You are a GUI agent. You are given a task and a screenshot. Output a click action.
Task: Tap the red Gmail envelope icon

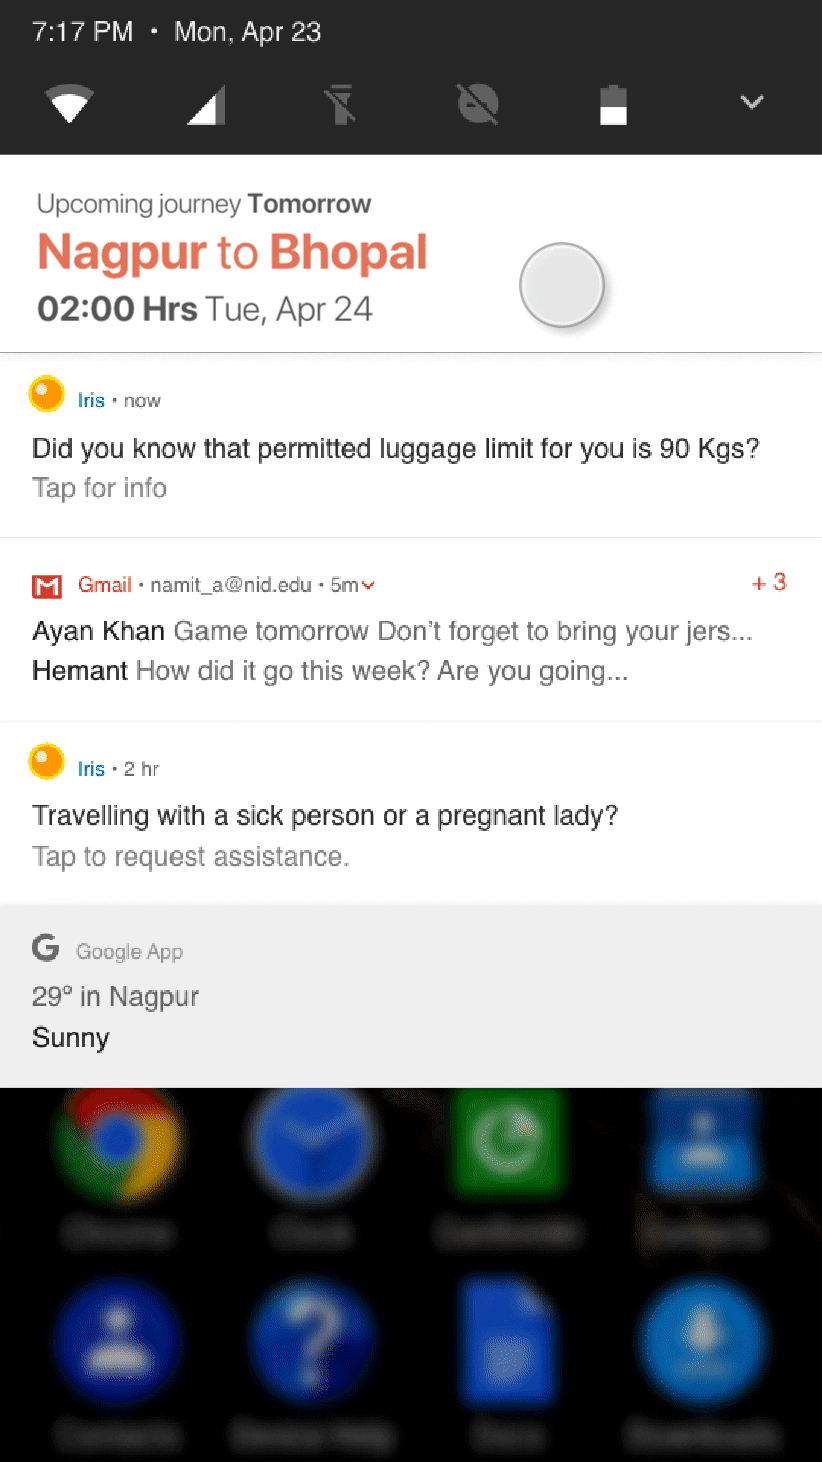pyautogui.click(x=47, y=586)
